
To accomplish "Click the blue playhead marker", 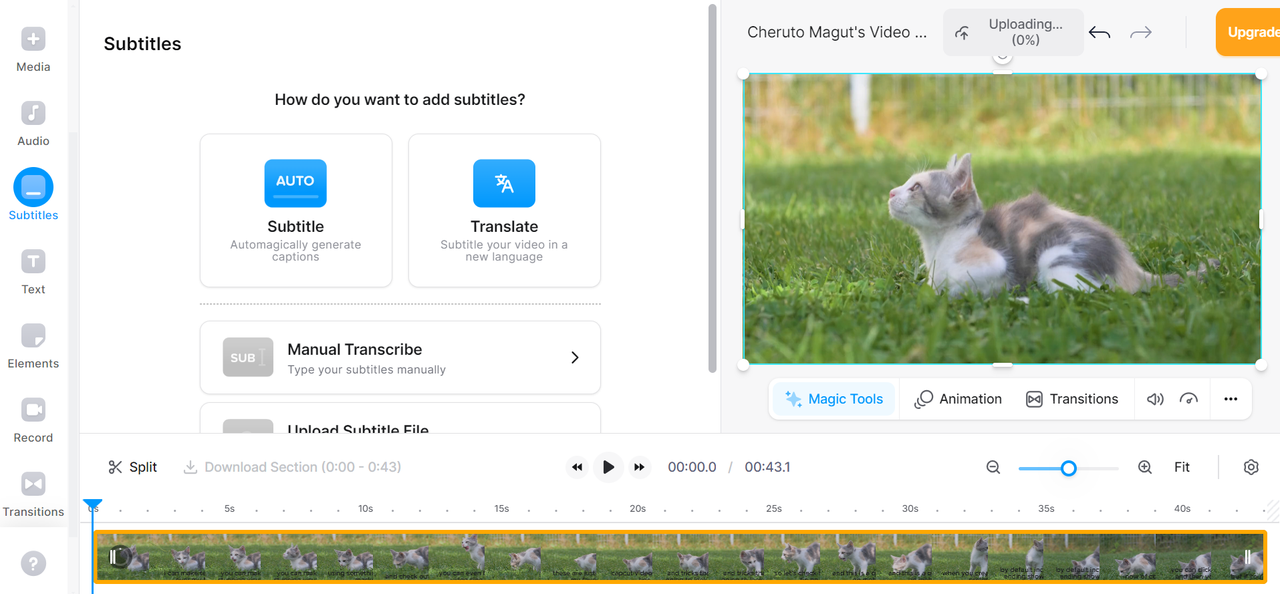I will [x=92, y=506].
